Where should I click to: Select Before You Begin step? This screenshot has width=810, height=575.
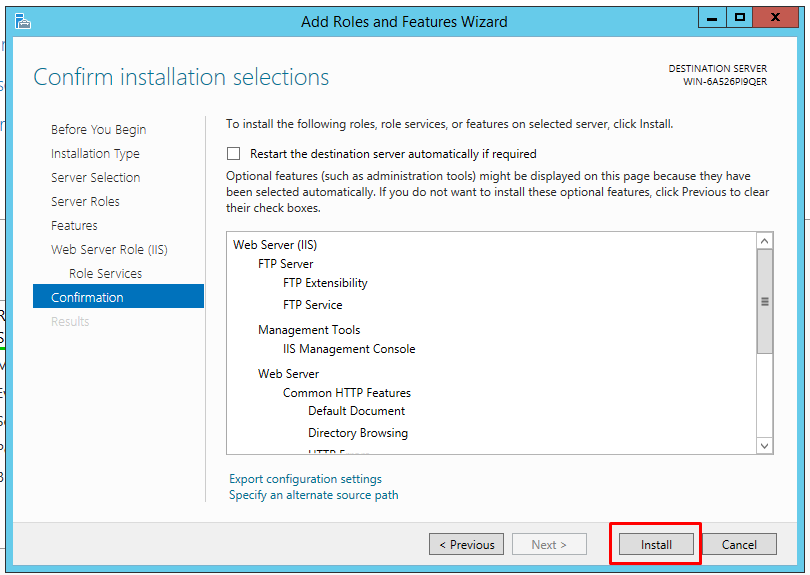pos(98,129)
